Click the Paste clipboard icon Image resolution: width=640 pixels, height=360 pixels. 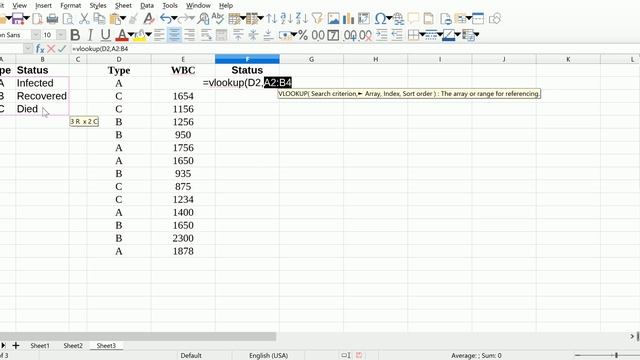[115, 19]
